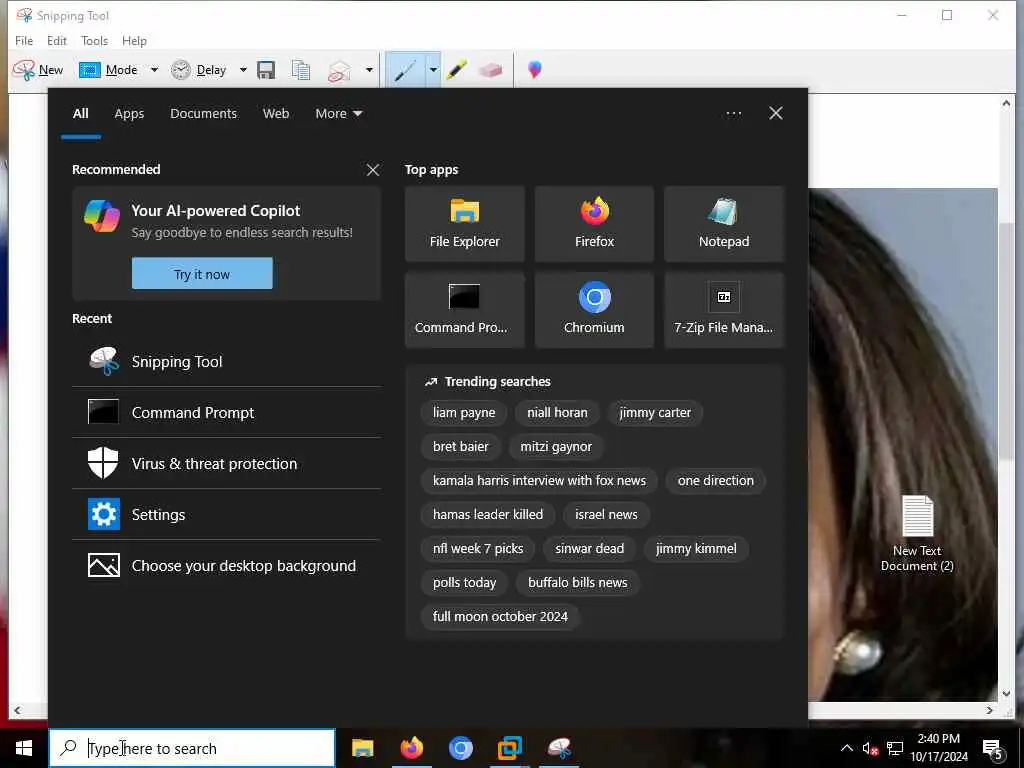Launch Firefox from Top apps
Viewport: 1024px width, 768px height.
tap(594, 224)
